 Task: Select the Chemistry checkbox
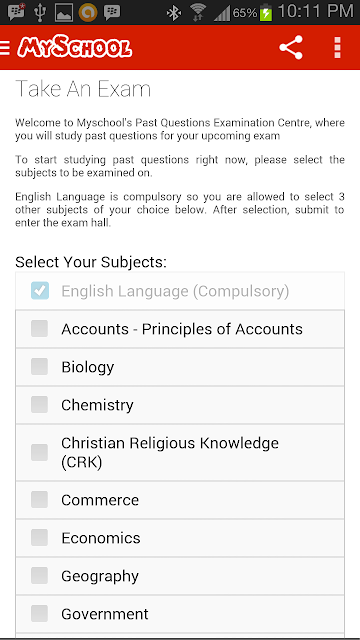pos(40,404)
